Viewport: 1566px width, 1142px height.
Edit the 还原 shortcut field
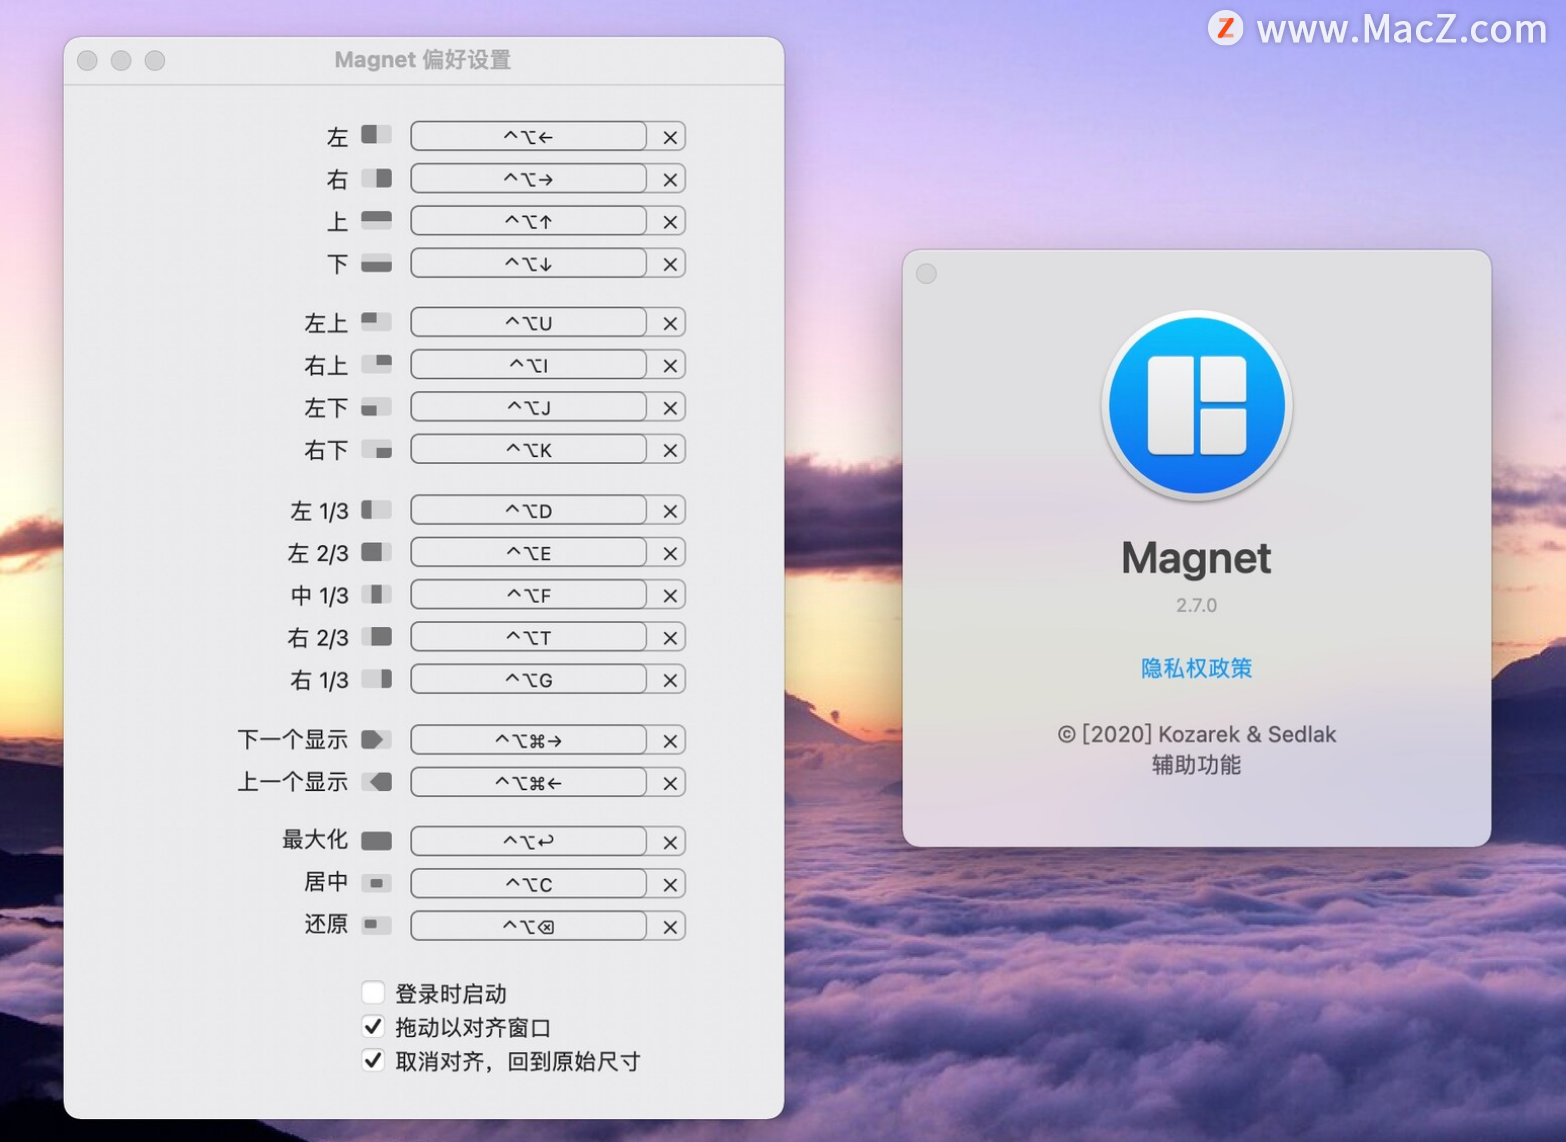(528, 926)
